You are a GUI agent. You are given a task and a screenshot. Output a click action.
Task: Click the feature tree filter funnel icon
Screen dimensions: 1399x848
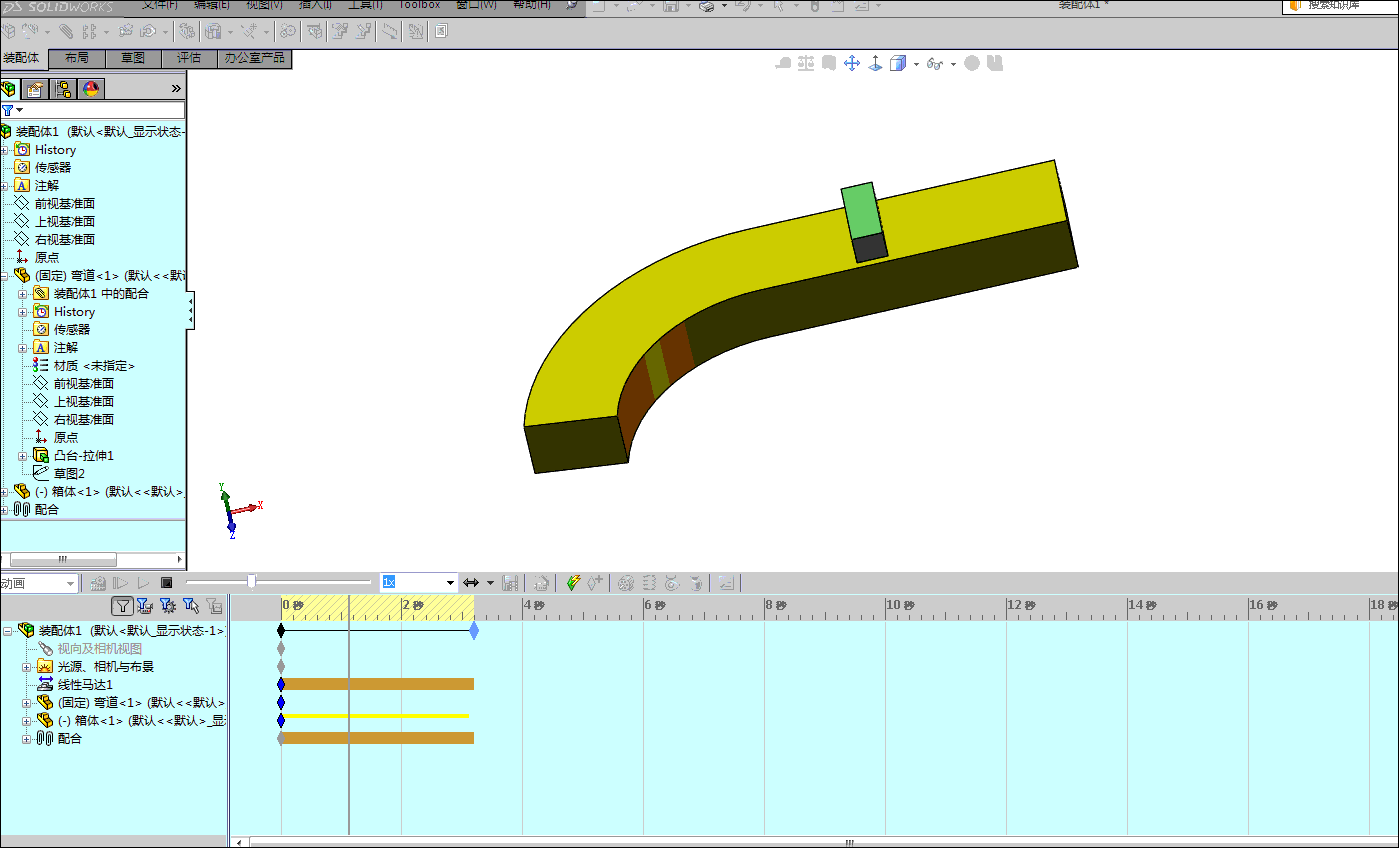[x=8, y=110]
